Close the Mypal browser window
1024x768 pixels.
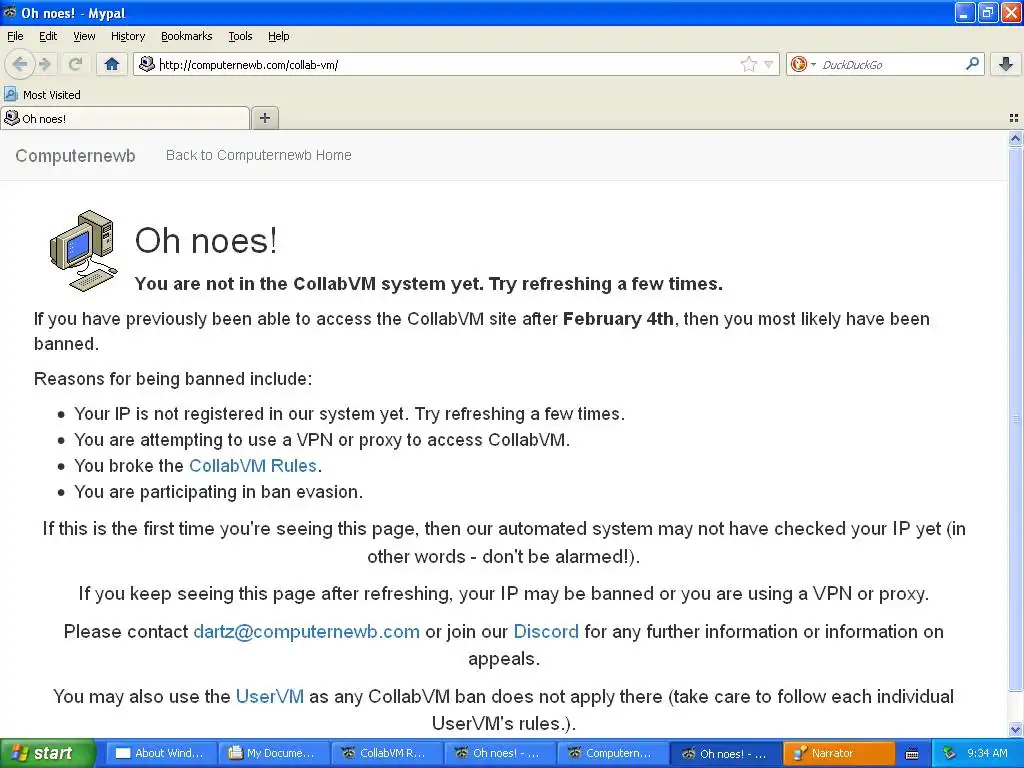tap(1010, 12)
